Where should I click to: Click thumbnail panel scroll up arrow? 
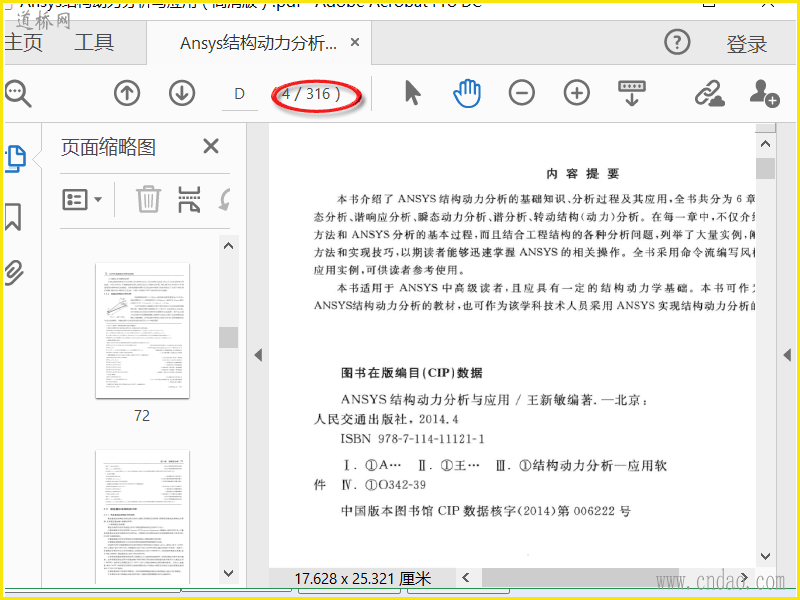click(x=229, y=246)
